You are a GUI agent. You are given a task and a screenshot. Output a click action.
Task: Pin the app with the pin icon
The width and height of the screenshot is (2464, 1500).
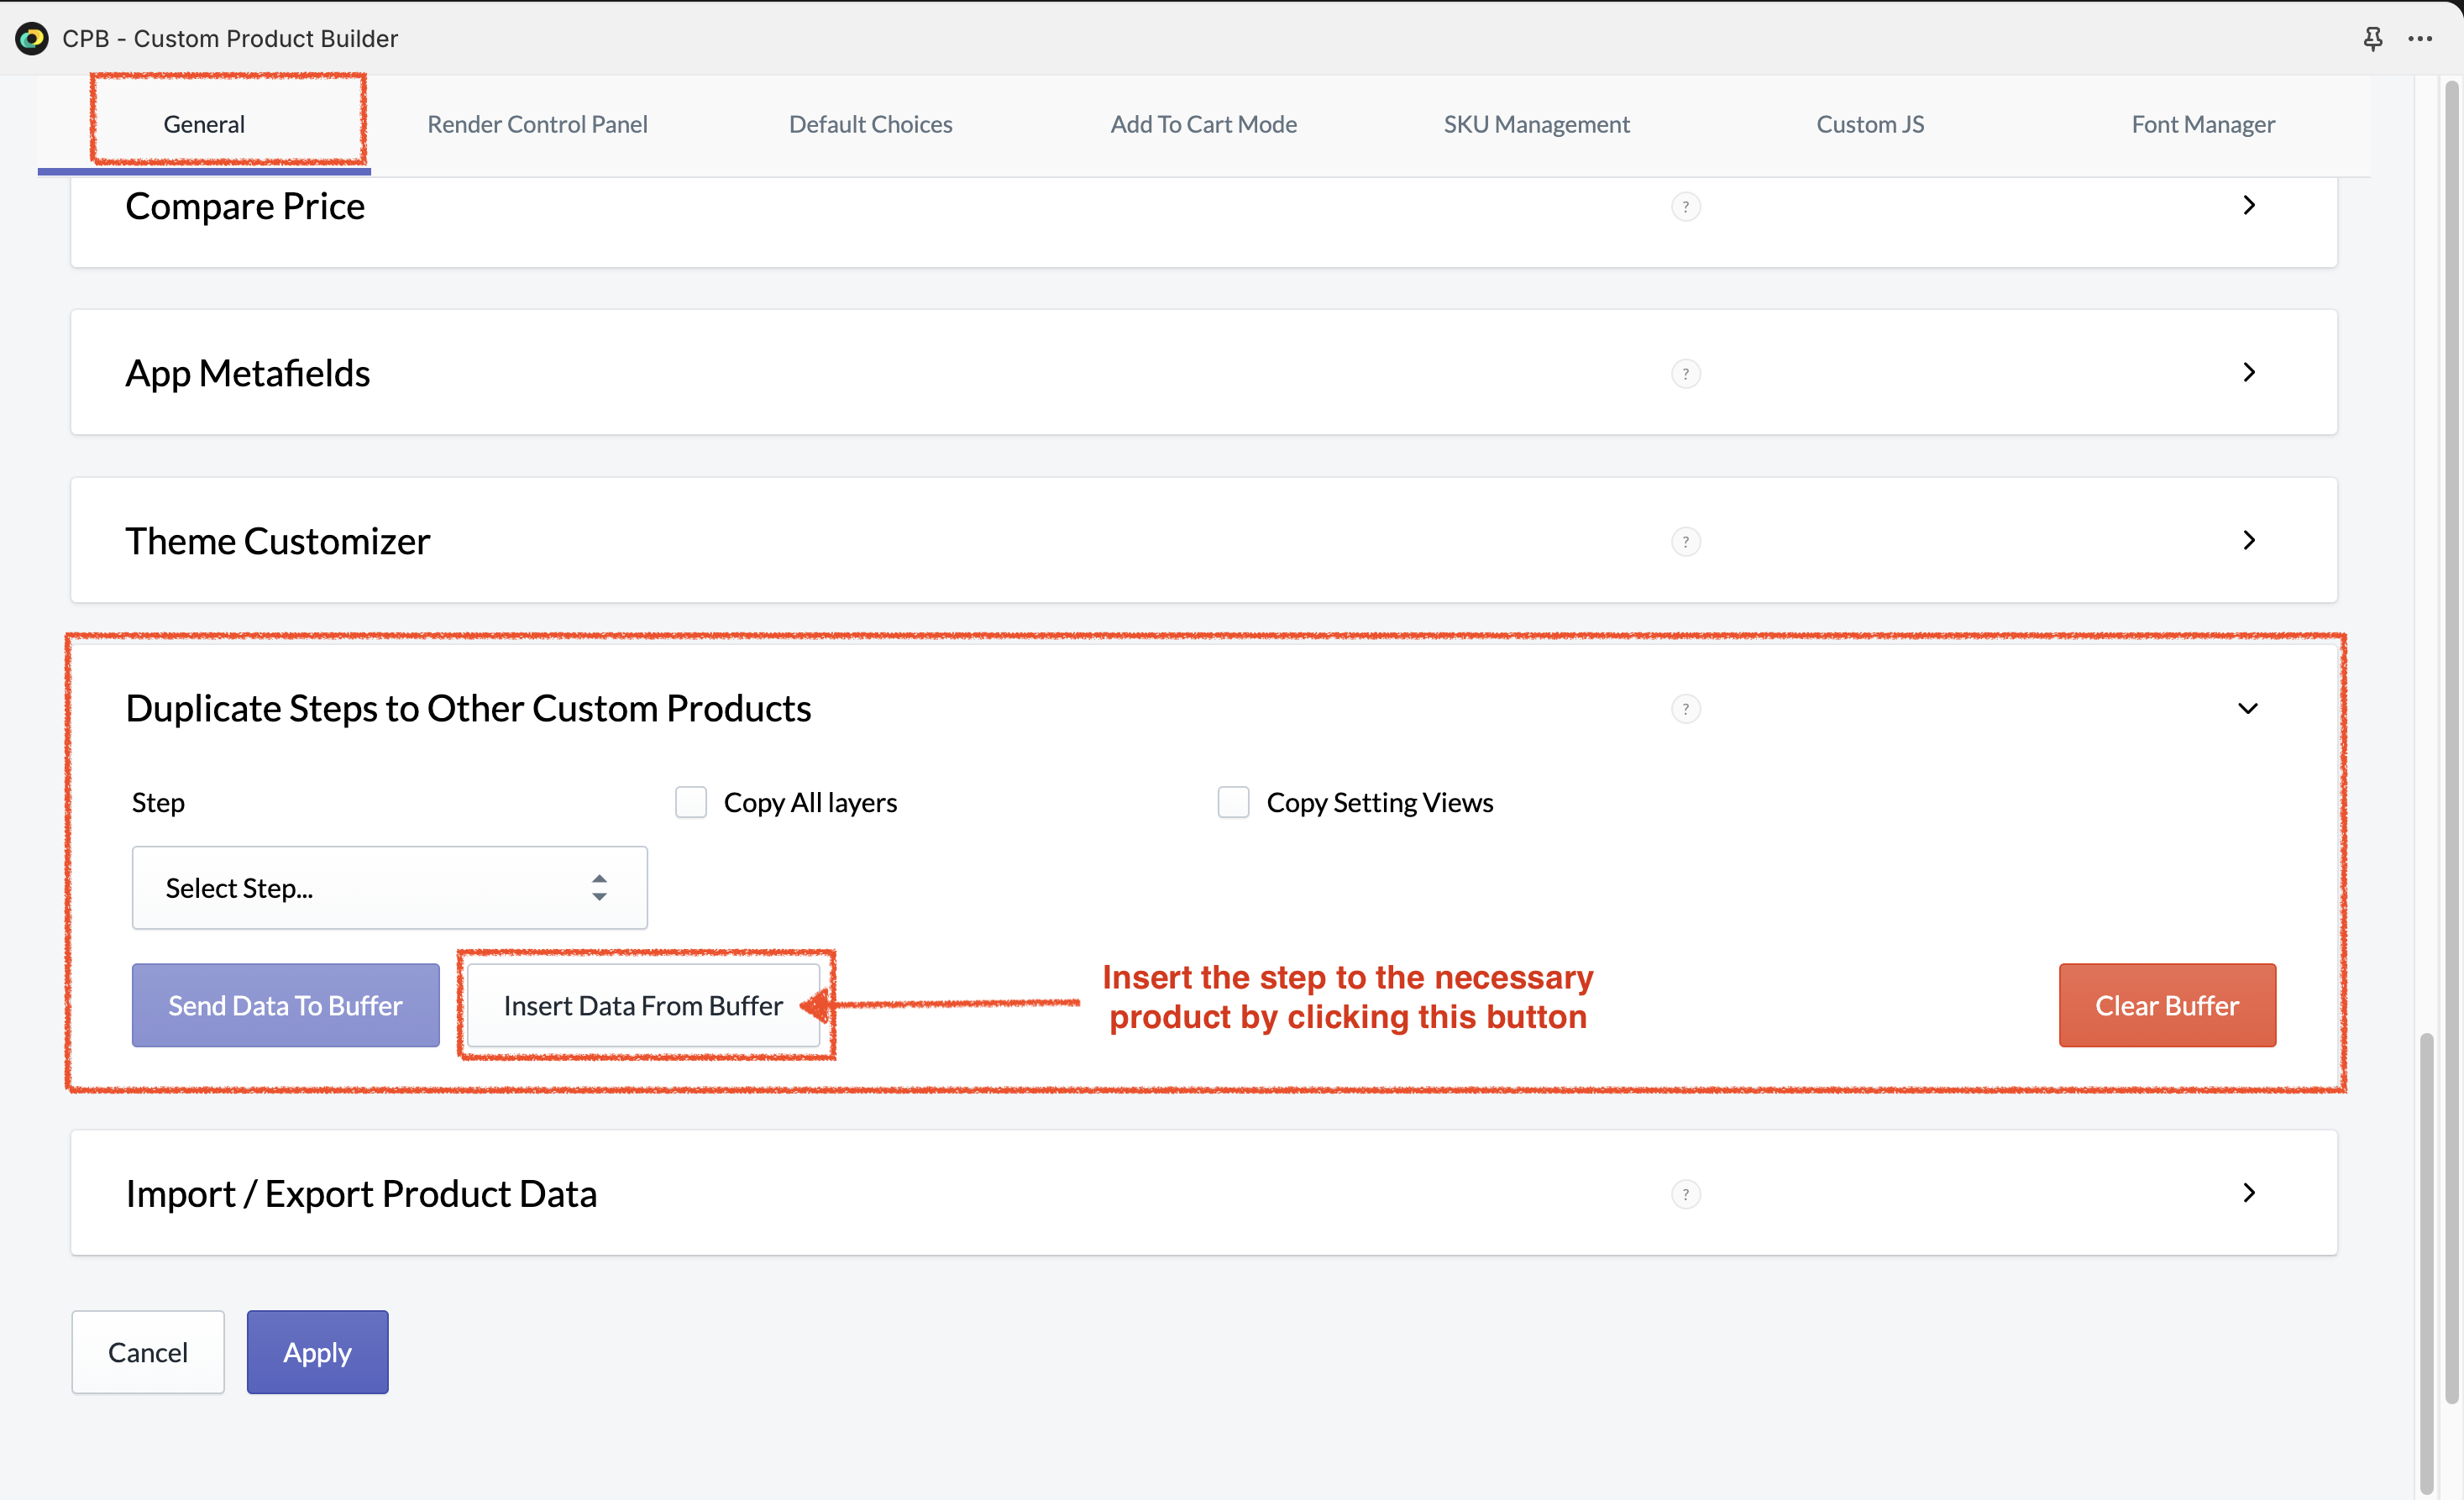2372,39
